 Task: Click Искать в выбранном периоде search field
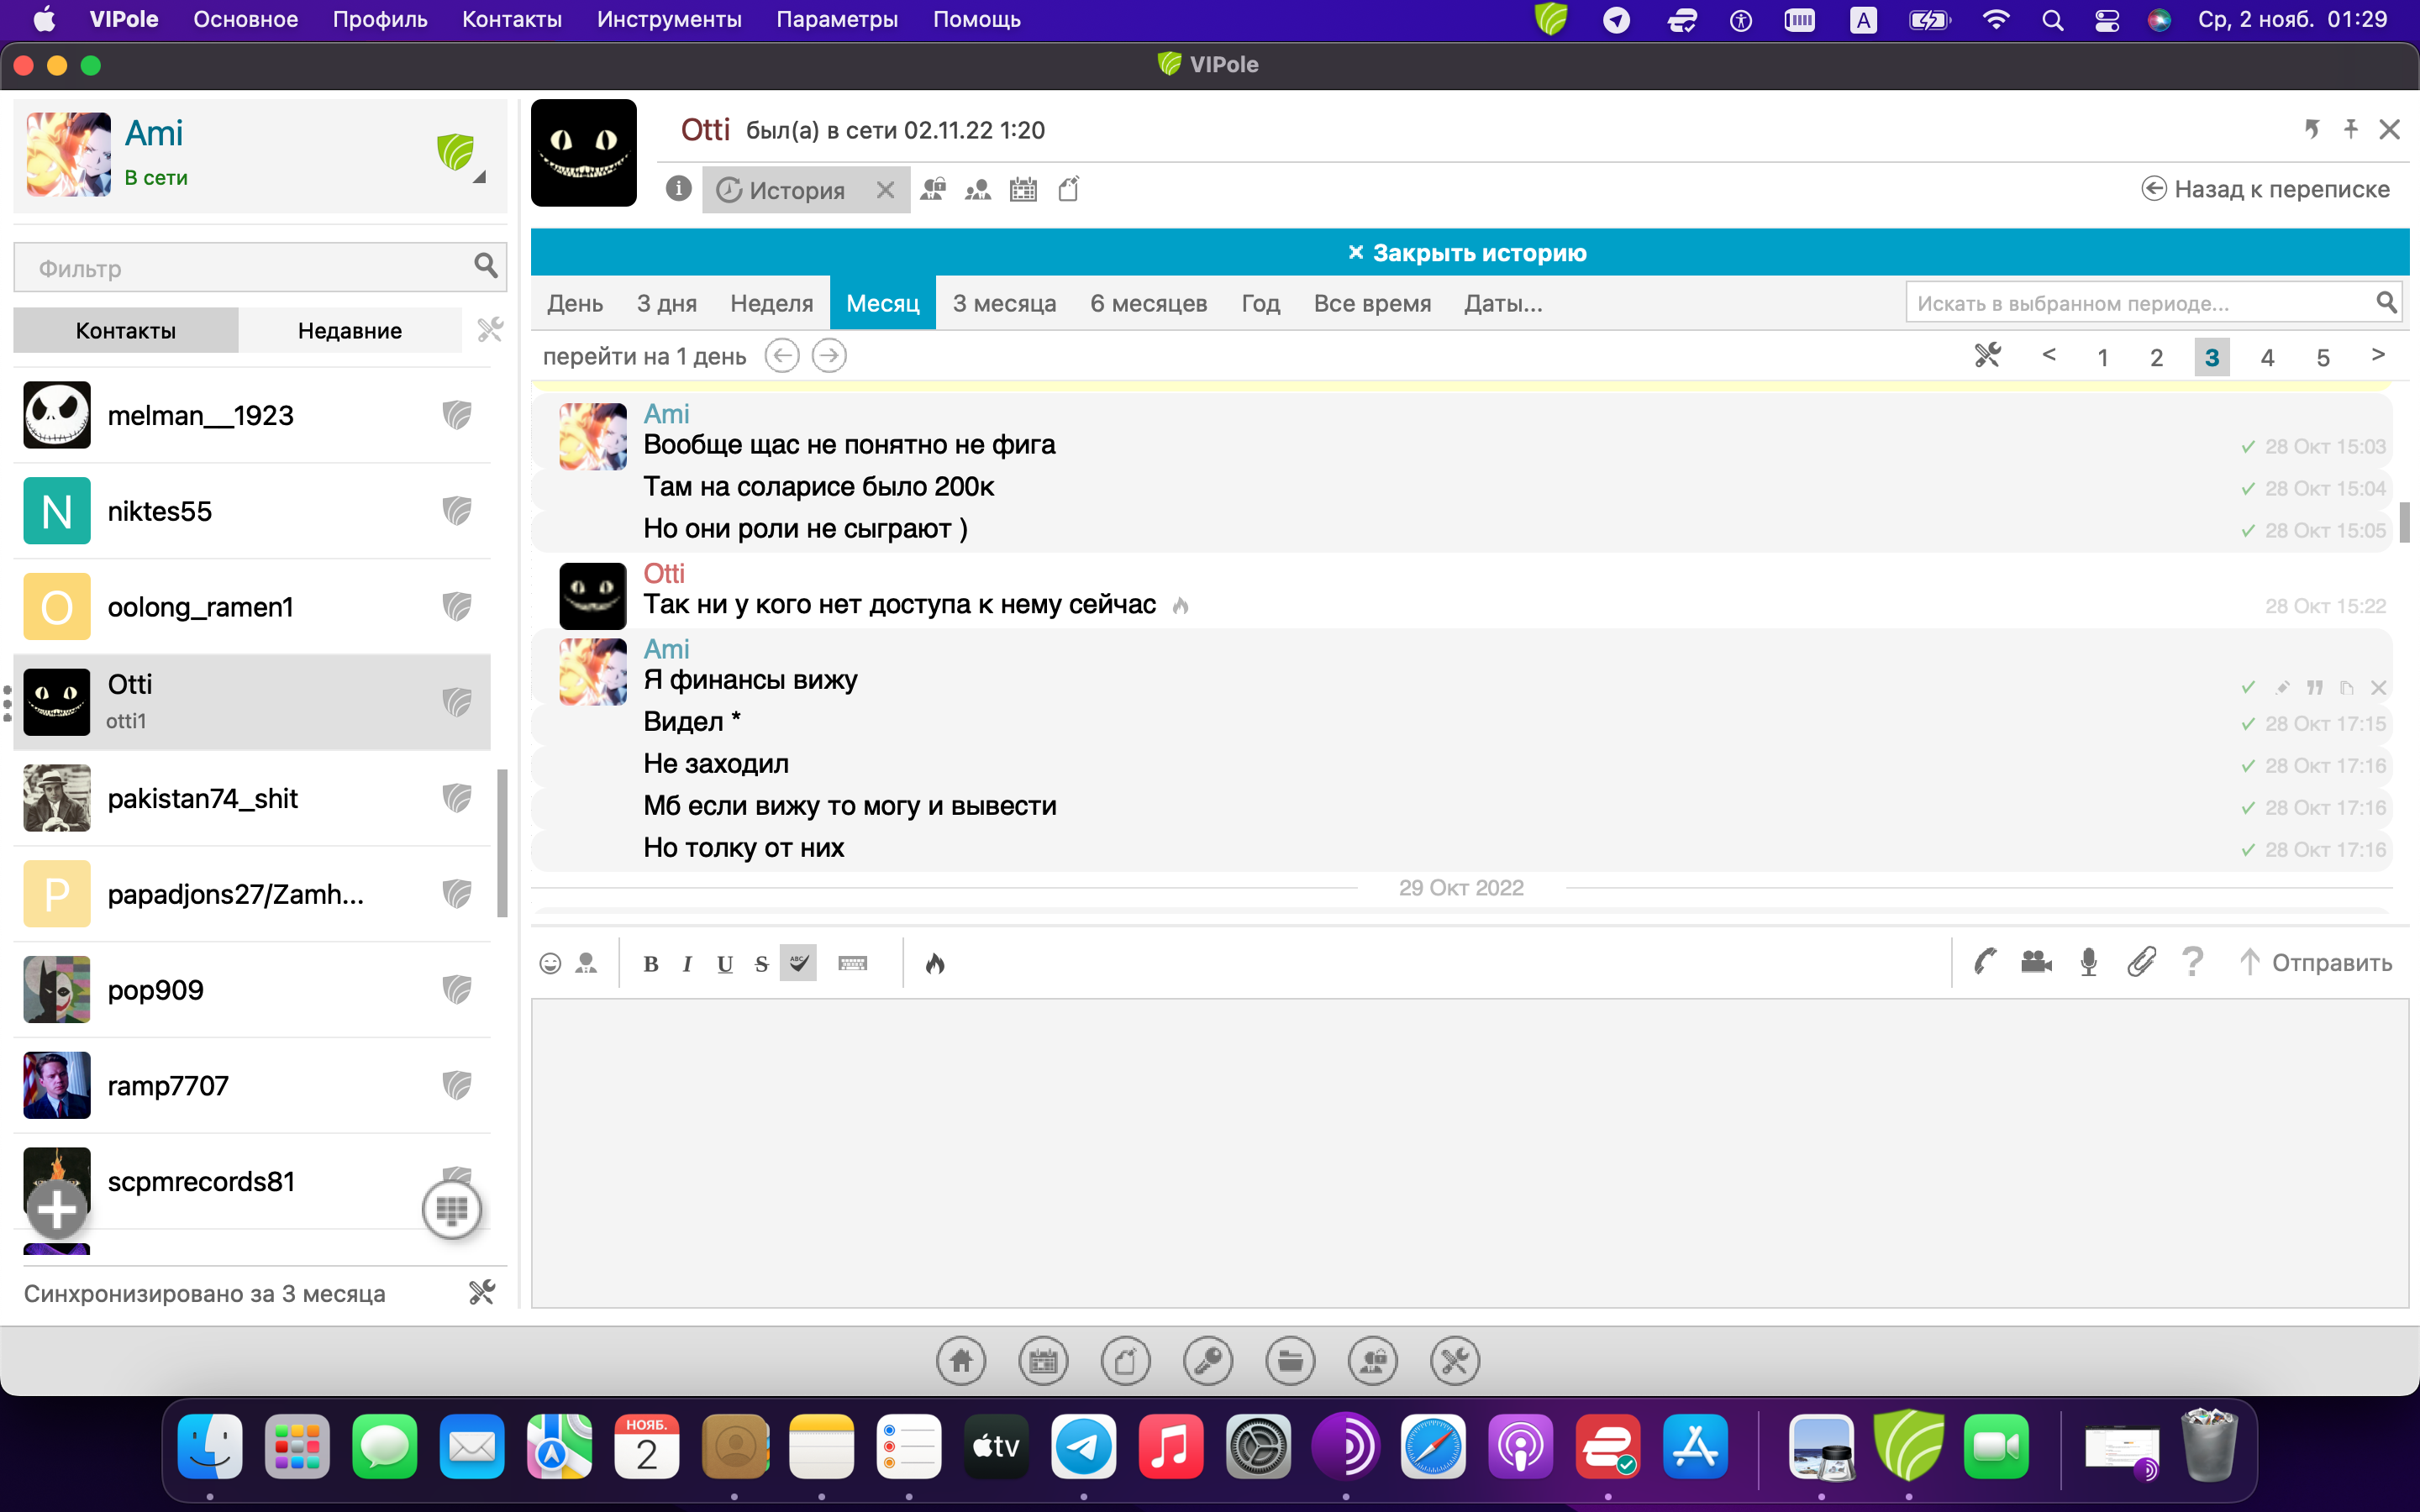pos(2153,302)
